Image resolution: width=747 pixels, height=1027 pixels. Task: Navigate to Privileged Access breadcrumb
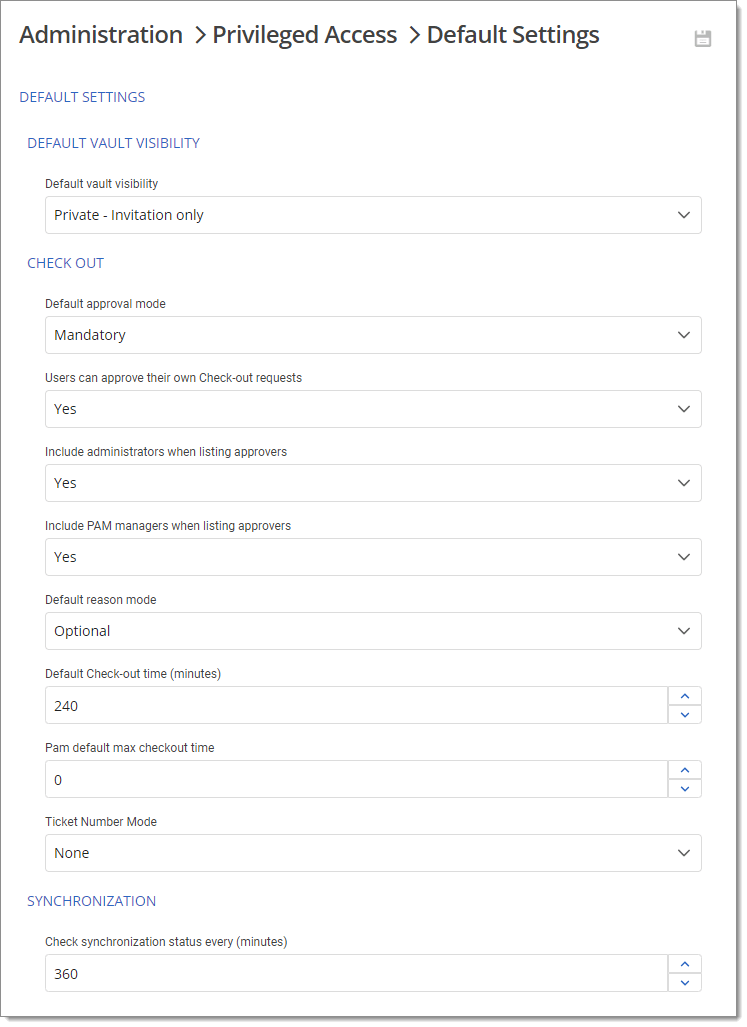click(305, 35)
